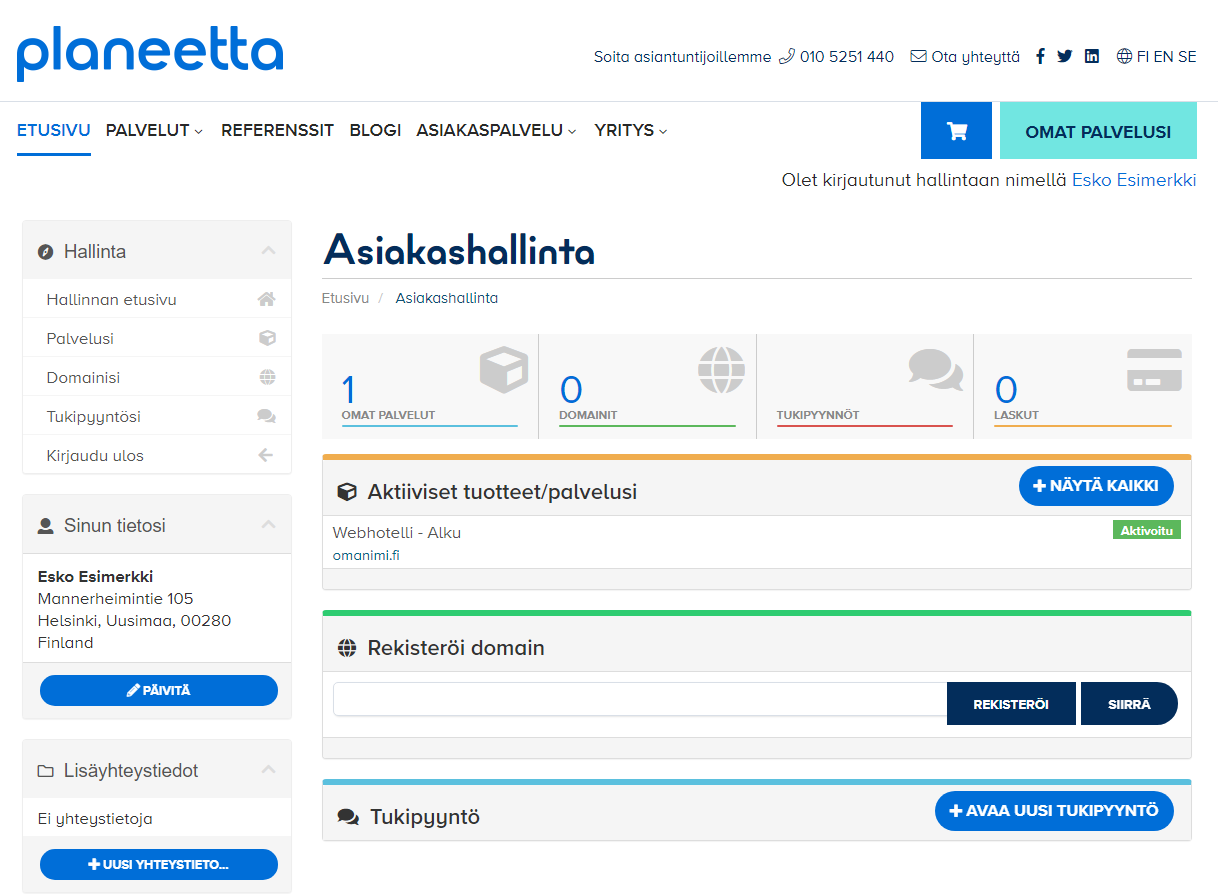Open Domainisi in sidebar menu
Viewport: 1218px width, 894px height.
click(157, 377)
